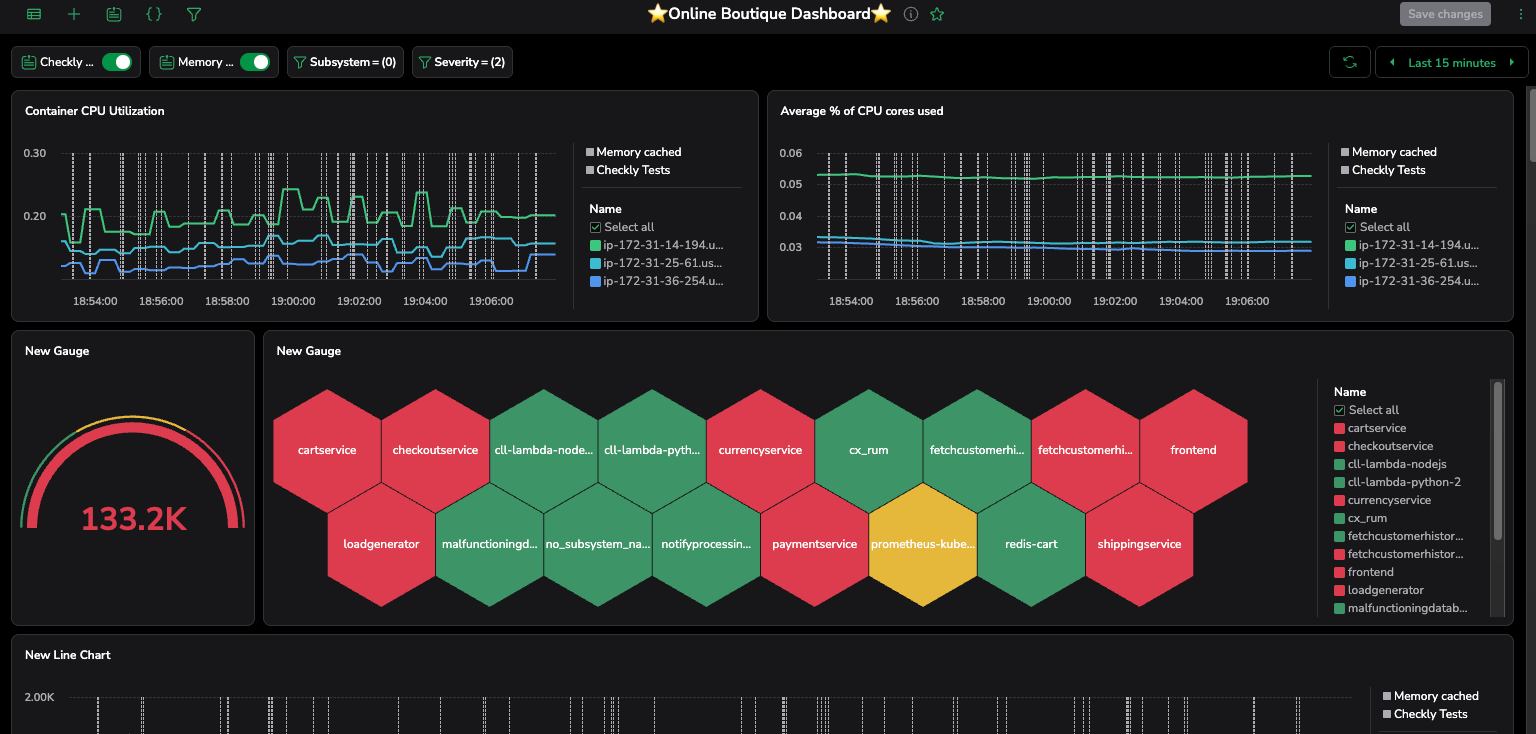
Task: Open the Subsystem filter dropdown
Action: (345, 62)
